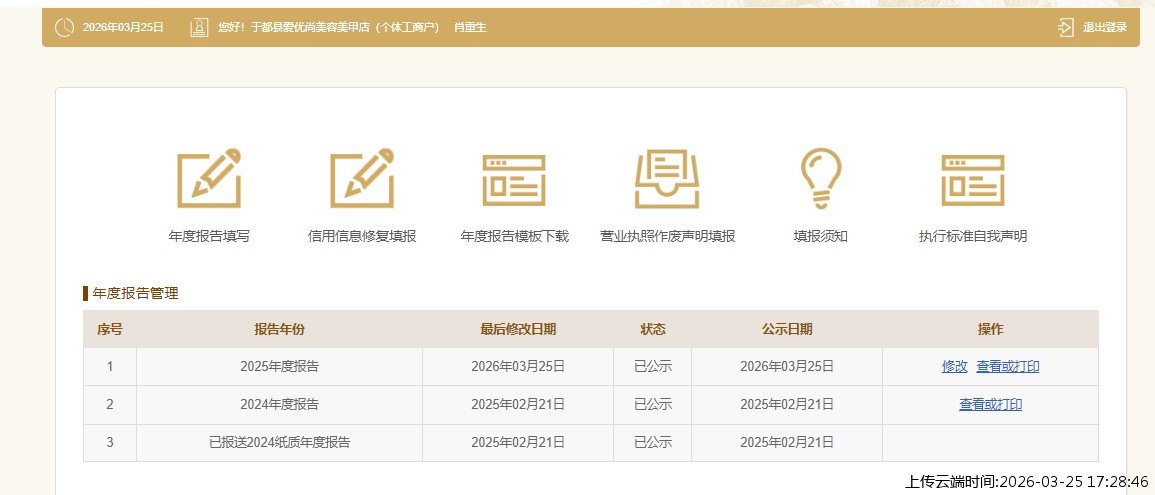Click the 填报须知 lightbulb icon
This screenshot has width=1155, height=495.
click(x=820, y=178)
